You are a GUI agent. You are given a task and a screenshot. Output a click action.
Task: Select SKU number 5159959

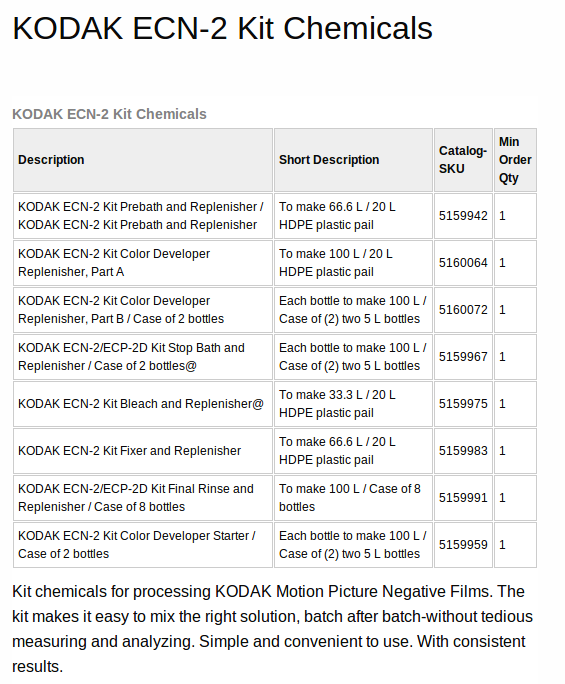(463, 545)
